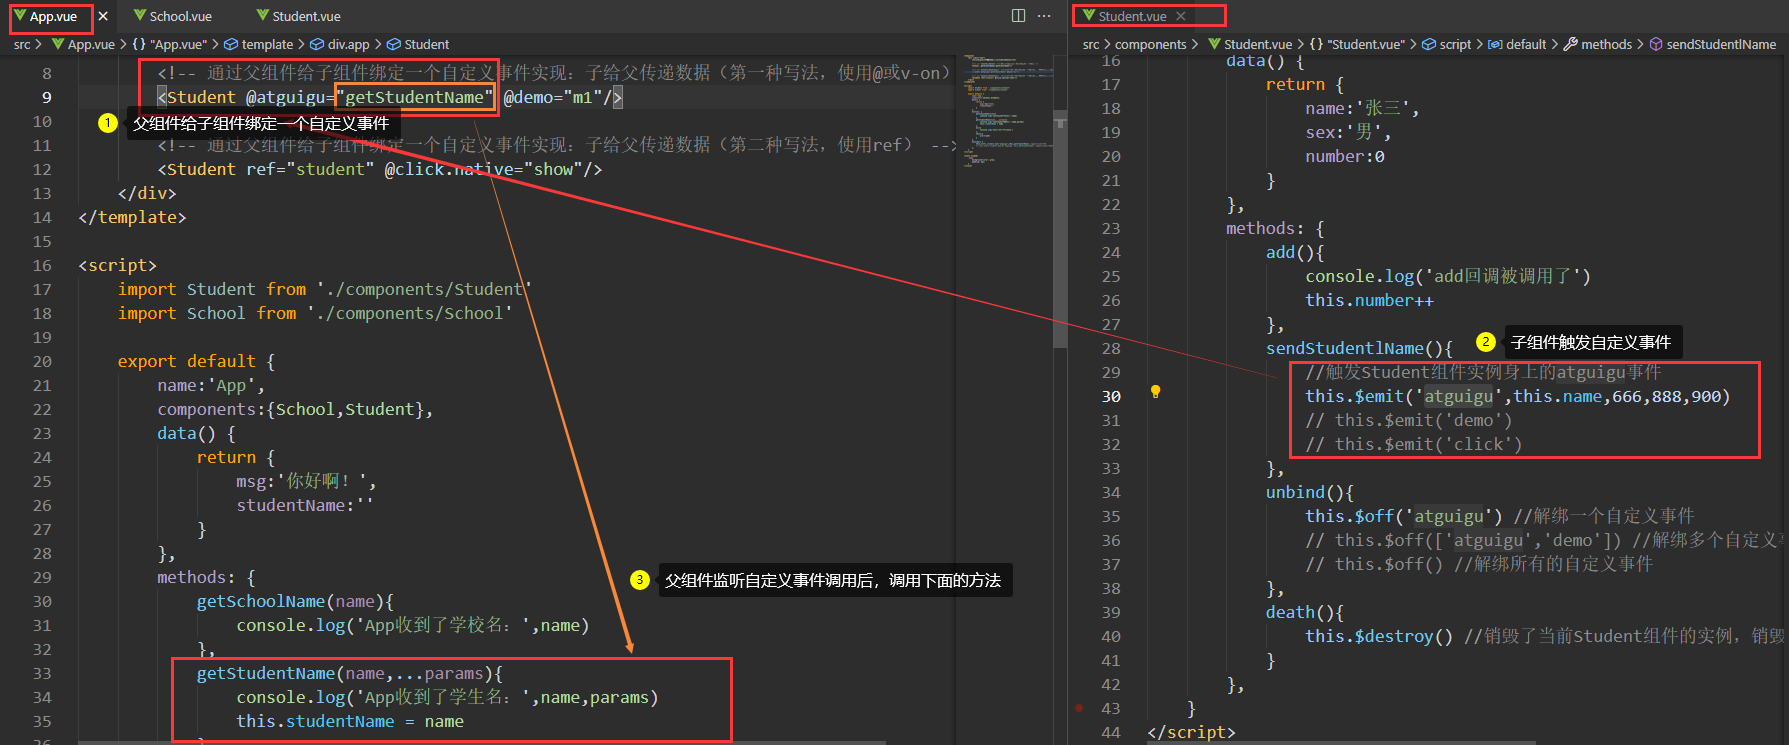Click 'sendStudentlName(){' method line
This screenshot has height=745, width=1789.
[1359, 348]
